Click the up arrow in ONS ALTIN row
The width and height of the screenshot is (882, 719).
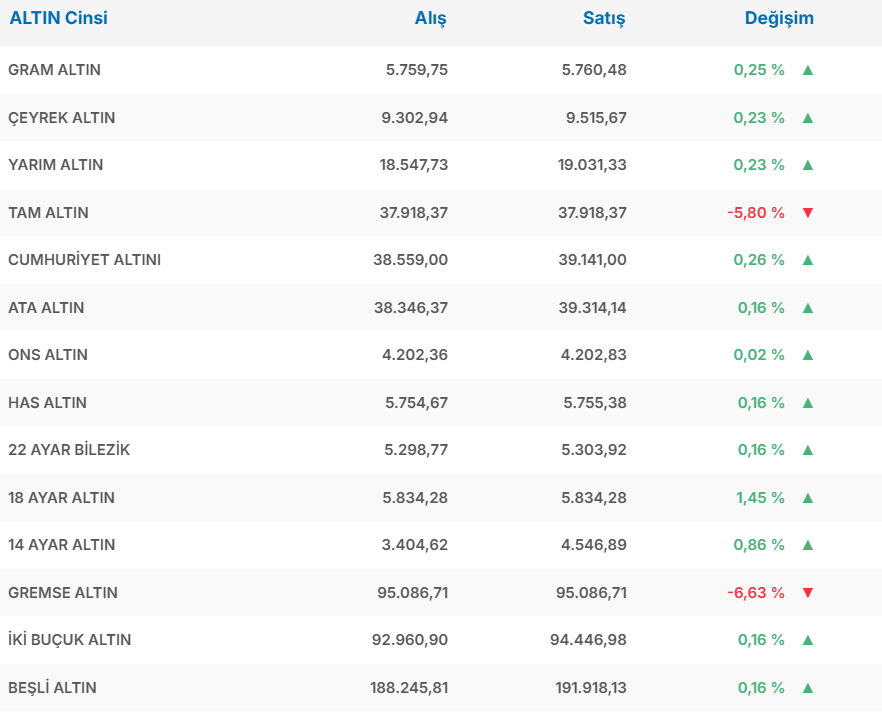pos(808,355)
